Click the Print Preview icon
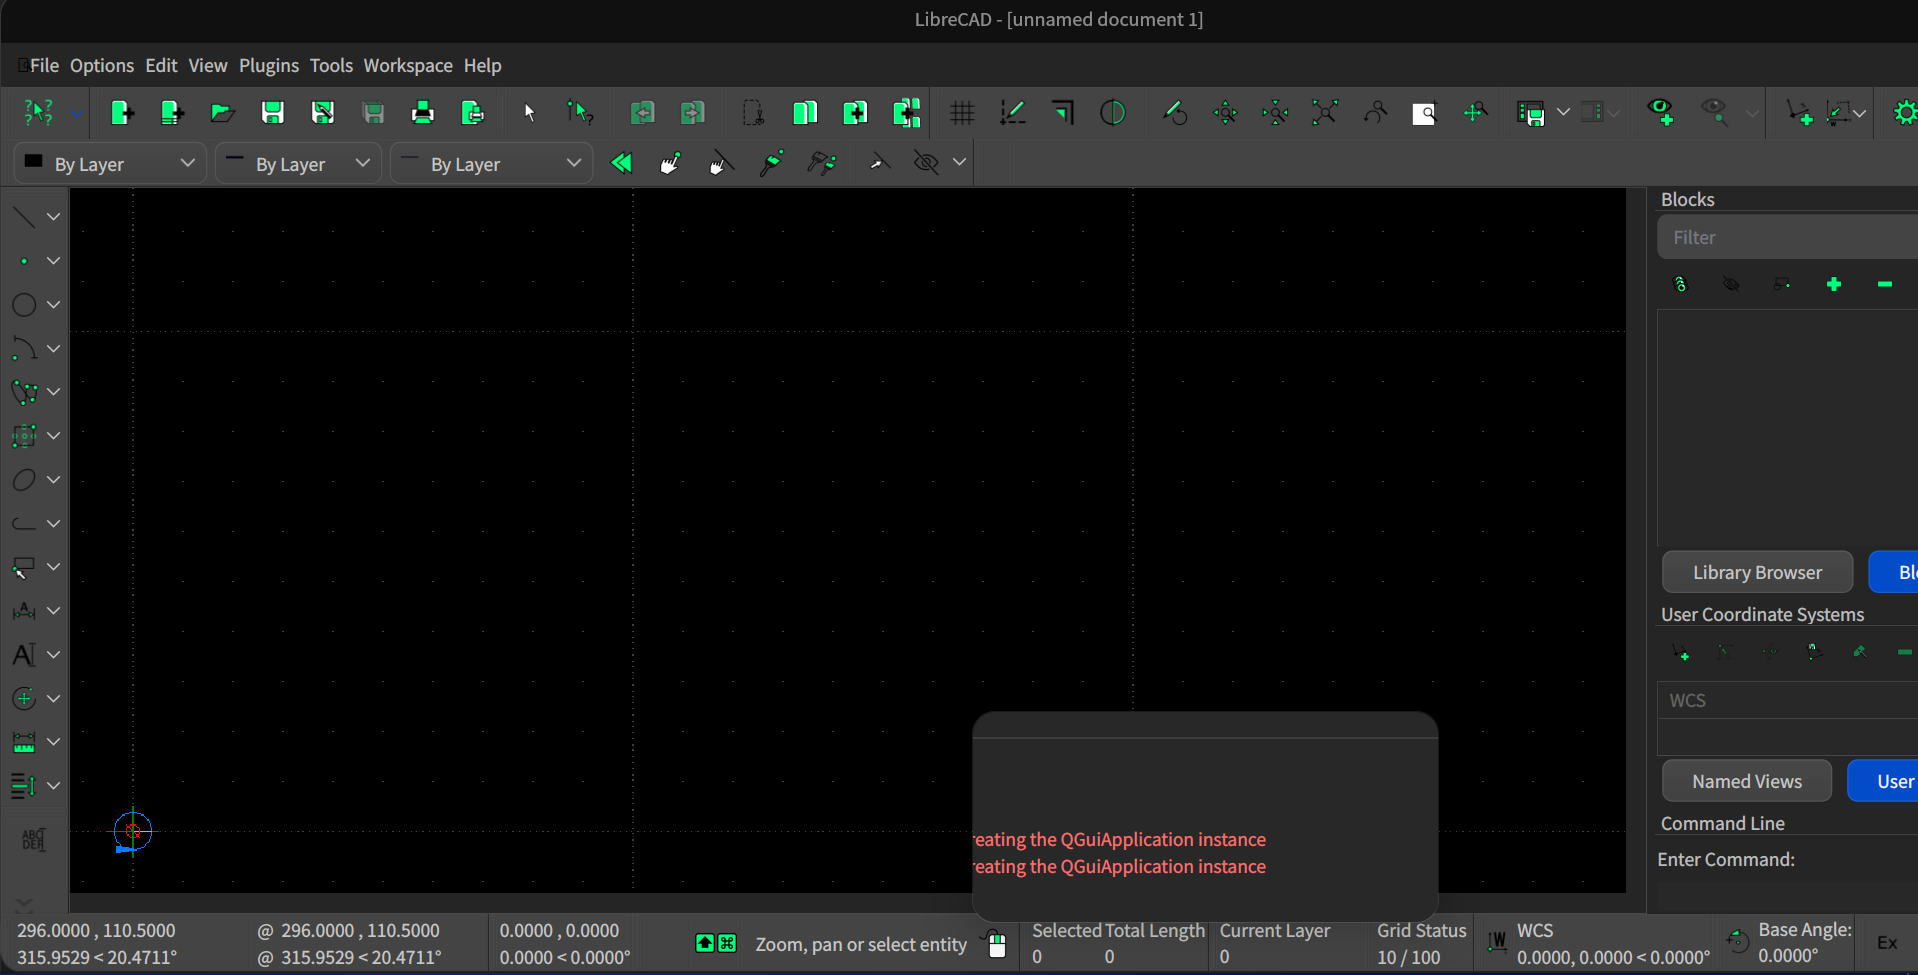This screenshot has height=975, width=1918. [x=472, y=113]
